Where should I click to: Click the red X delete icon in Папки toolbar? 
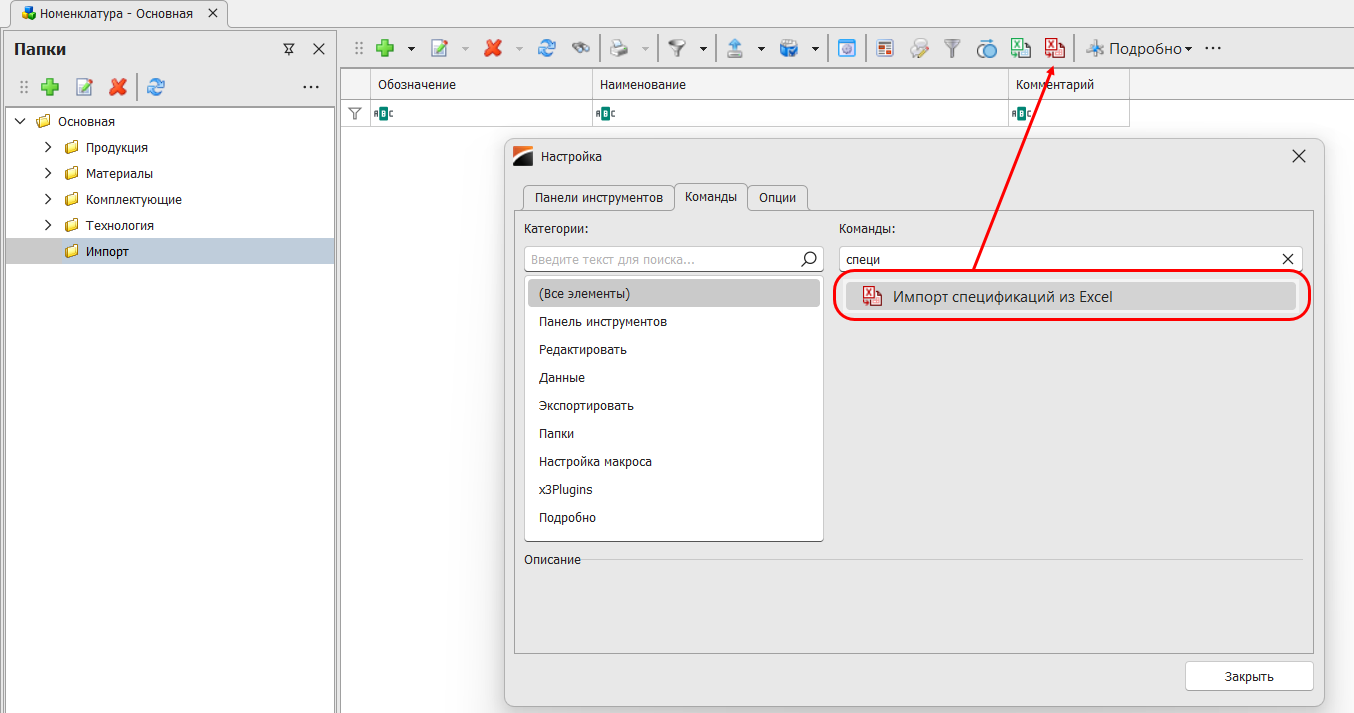(x=118, y=87)
